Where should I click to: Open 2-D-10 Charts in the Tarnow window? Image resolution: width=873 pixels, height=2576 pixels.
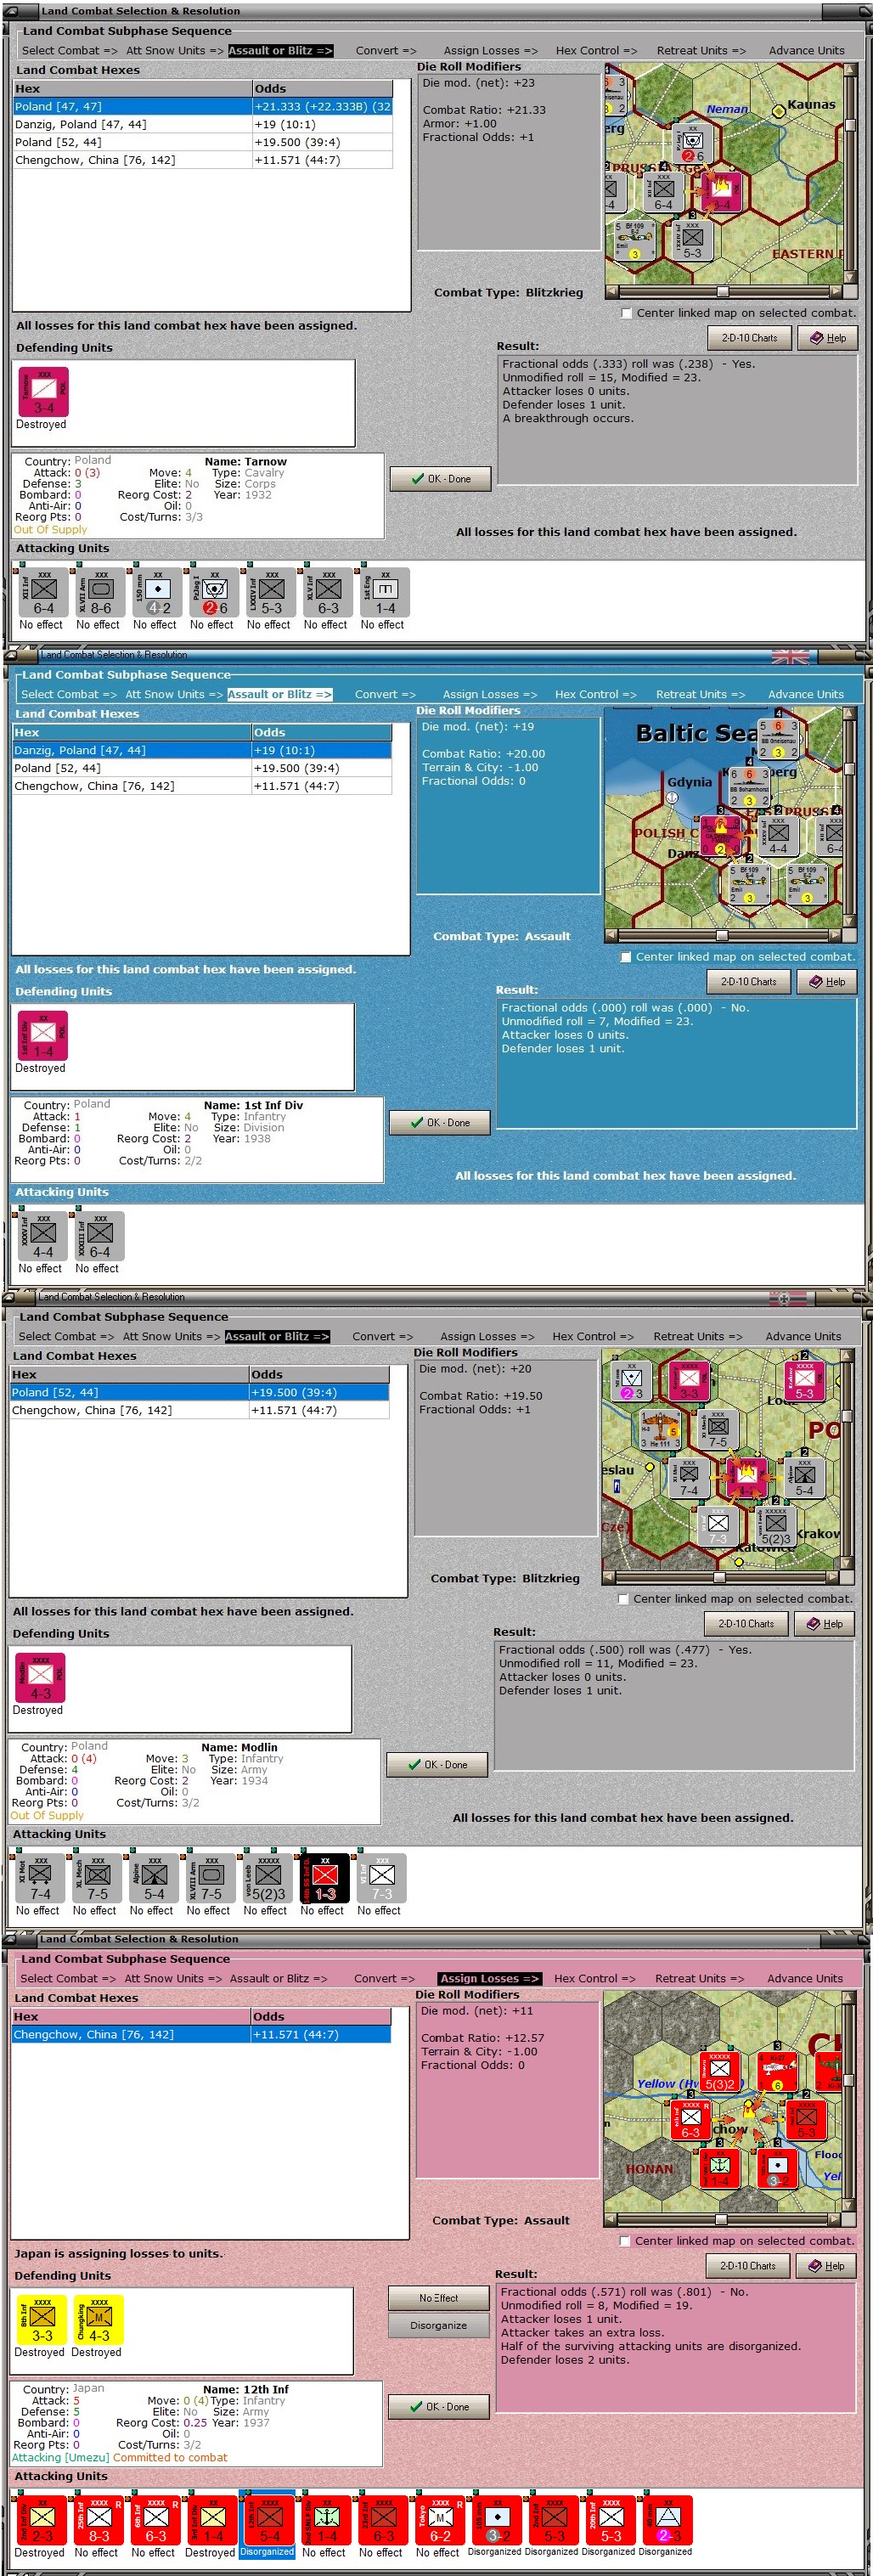tap(750, 338)
